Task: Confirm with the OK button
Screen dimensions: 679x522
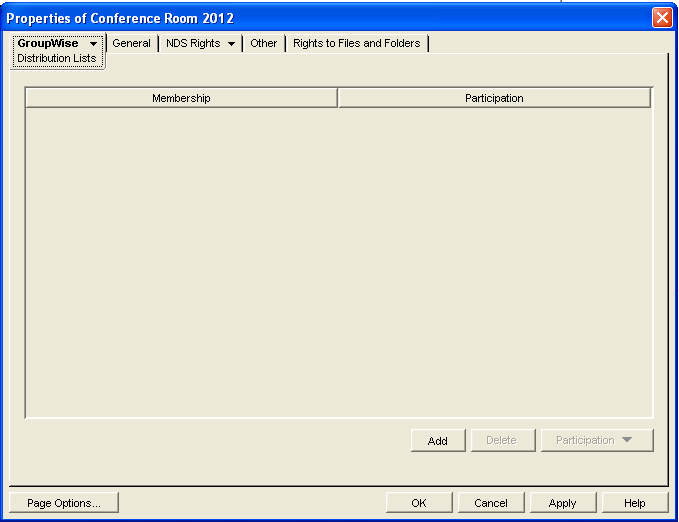Action: click(x=419, y=503)
